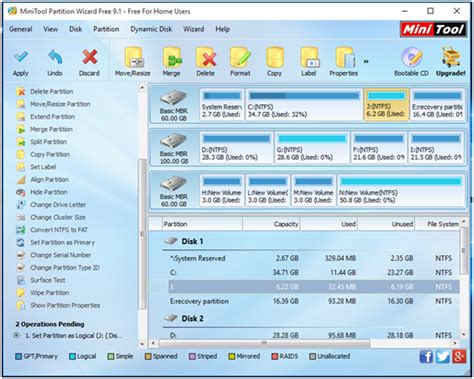474x379 pixels.
Task: Click the Undo arrow icon
Action: 55,57
